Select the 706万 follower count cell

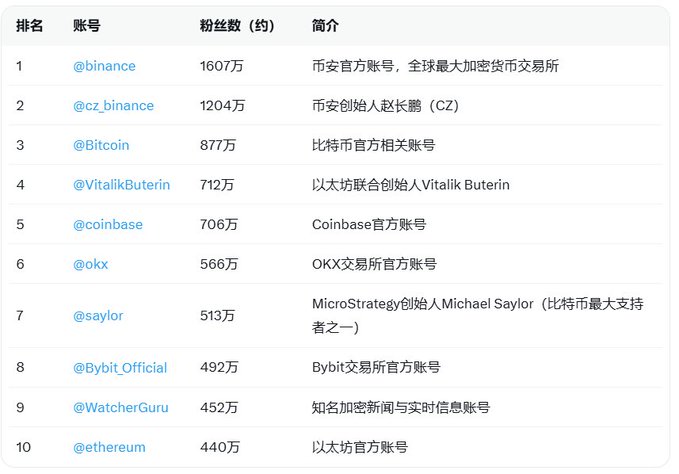(x=219, y=225)
